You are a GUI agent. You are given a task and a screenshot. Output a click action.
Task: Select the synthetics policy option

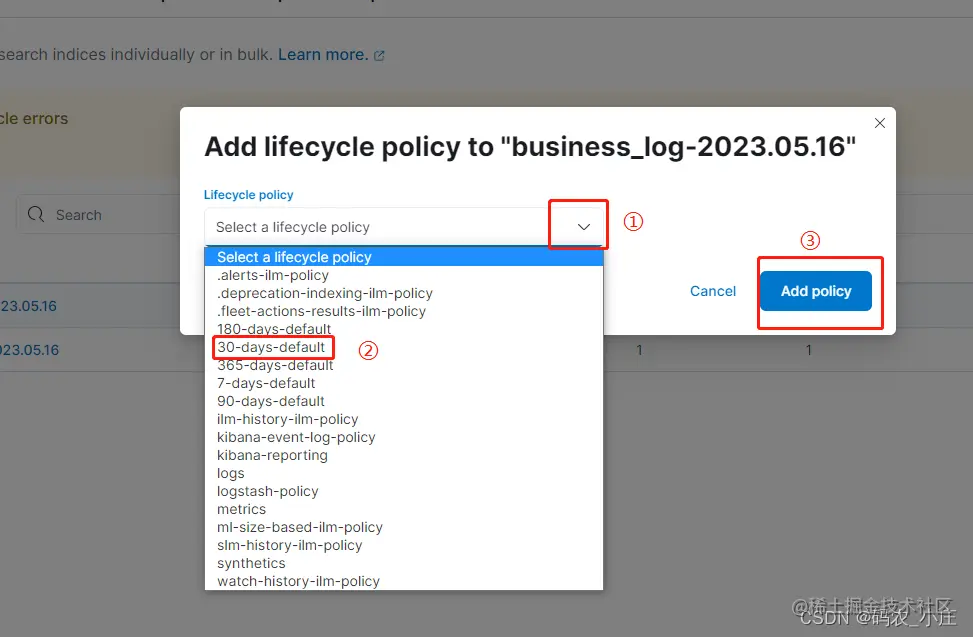[x=404, y=563]
